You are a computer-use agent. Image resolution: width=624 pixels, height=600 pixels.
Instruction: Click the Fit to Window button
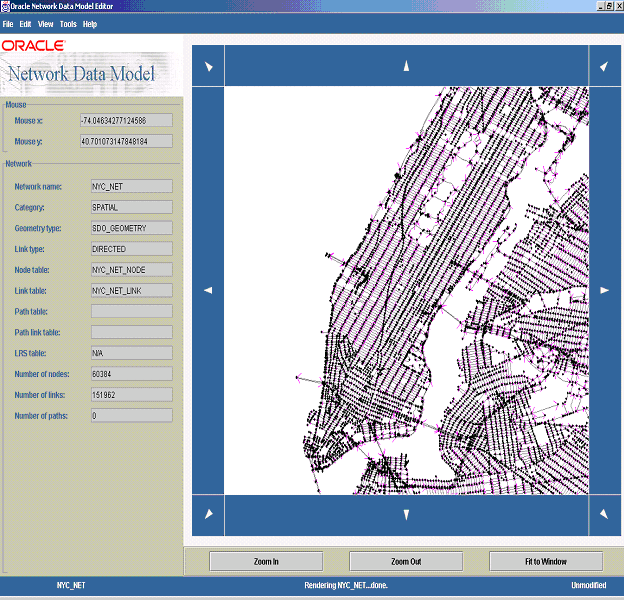(x=547, y=561)
